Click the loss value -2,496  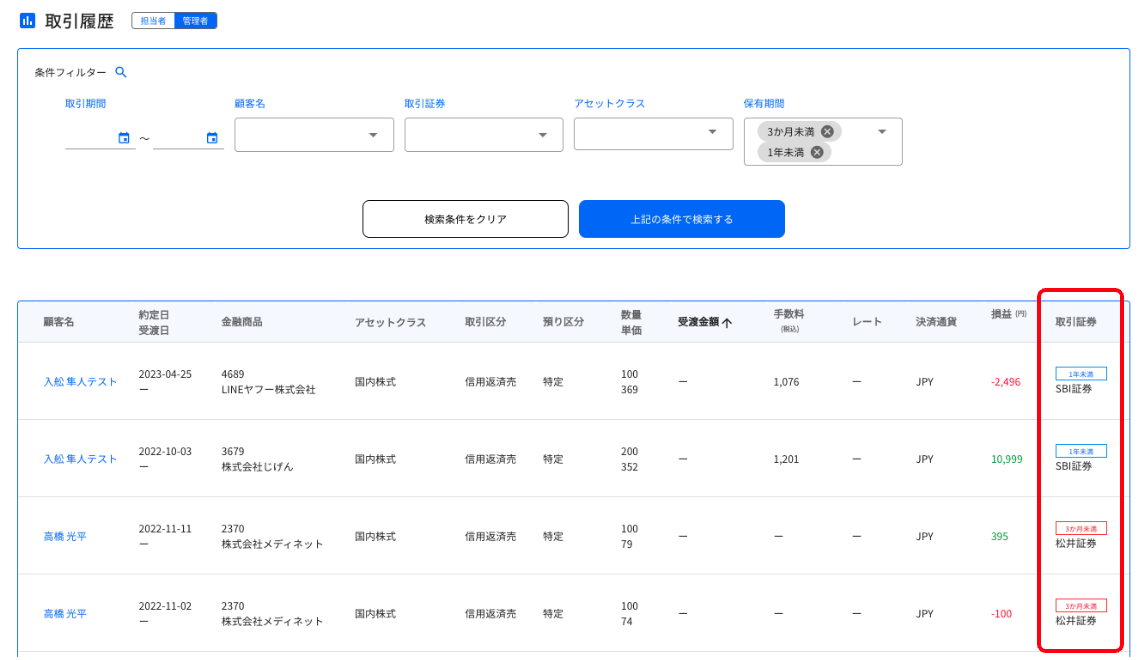coord(1005,382)
